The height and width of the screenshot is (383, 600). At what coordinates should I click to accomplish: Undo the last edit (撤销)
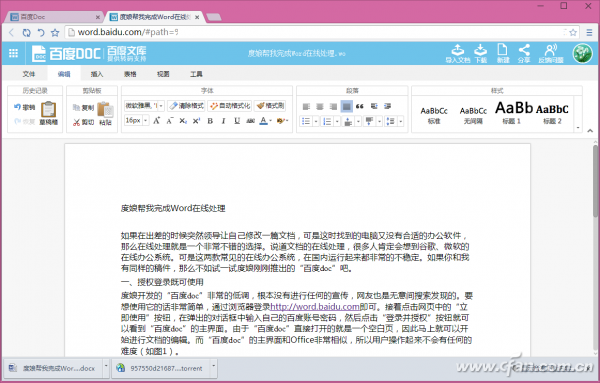24,108
